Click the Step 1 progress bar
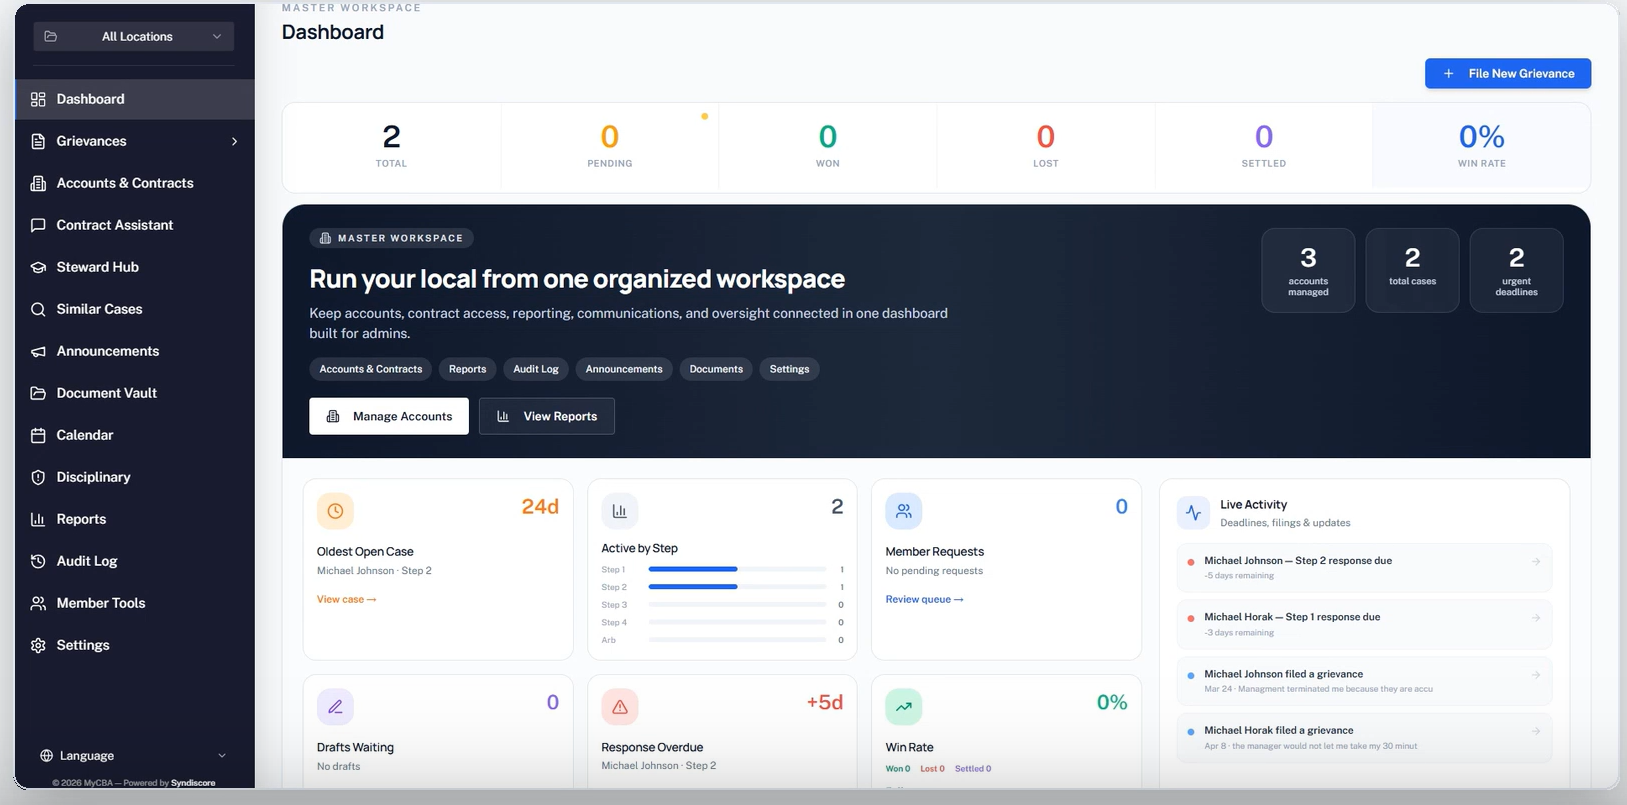 [x=737, y=569]
